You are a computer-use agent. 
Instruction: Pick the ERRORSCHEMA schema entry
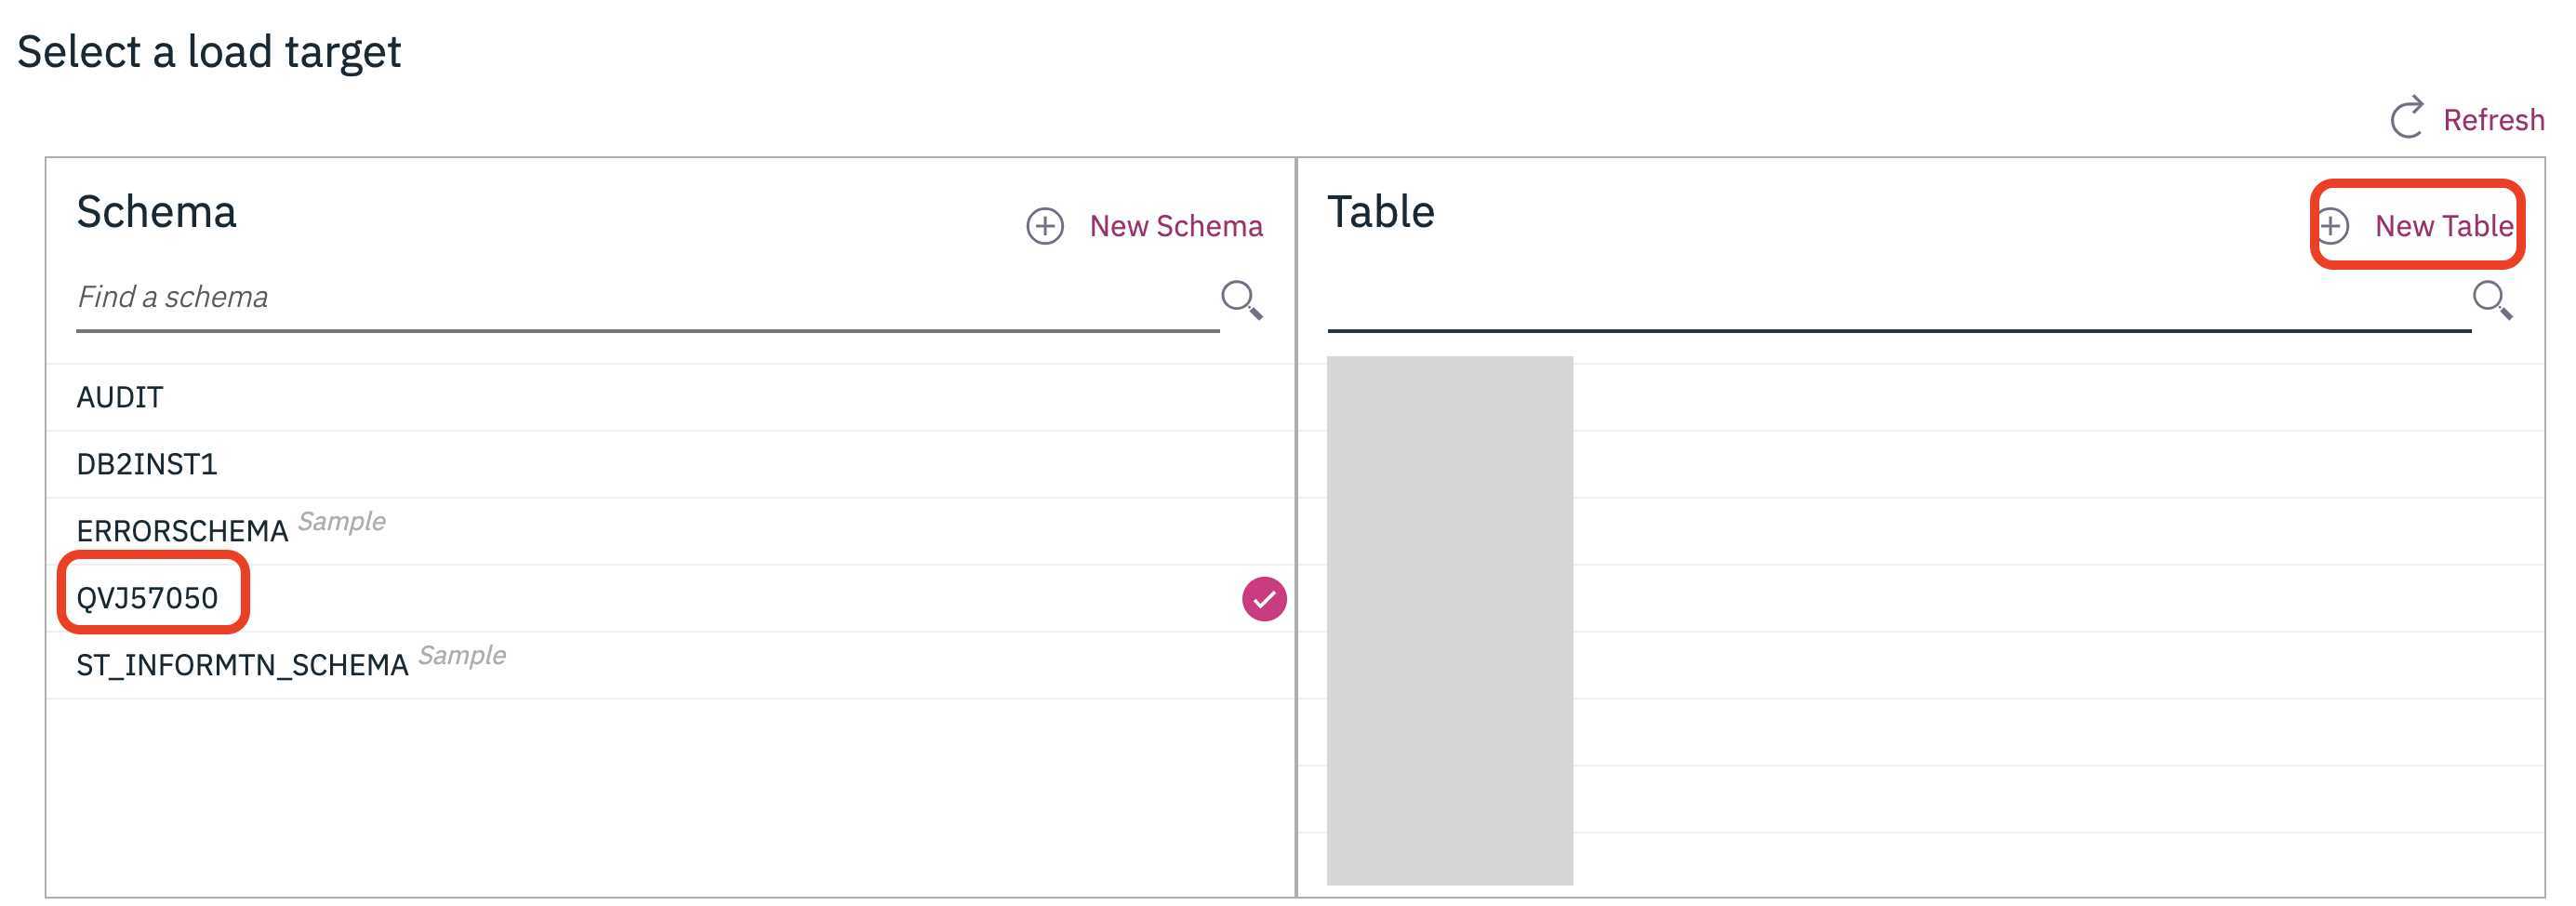(182, 531)
